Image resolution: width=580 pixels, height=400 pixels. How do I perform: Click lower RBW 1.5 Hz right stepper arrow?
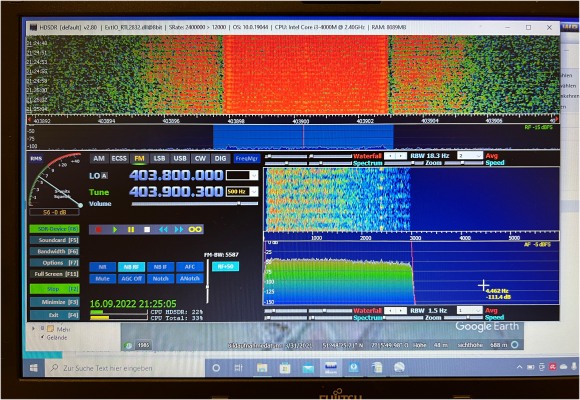(x=401, y=310)
